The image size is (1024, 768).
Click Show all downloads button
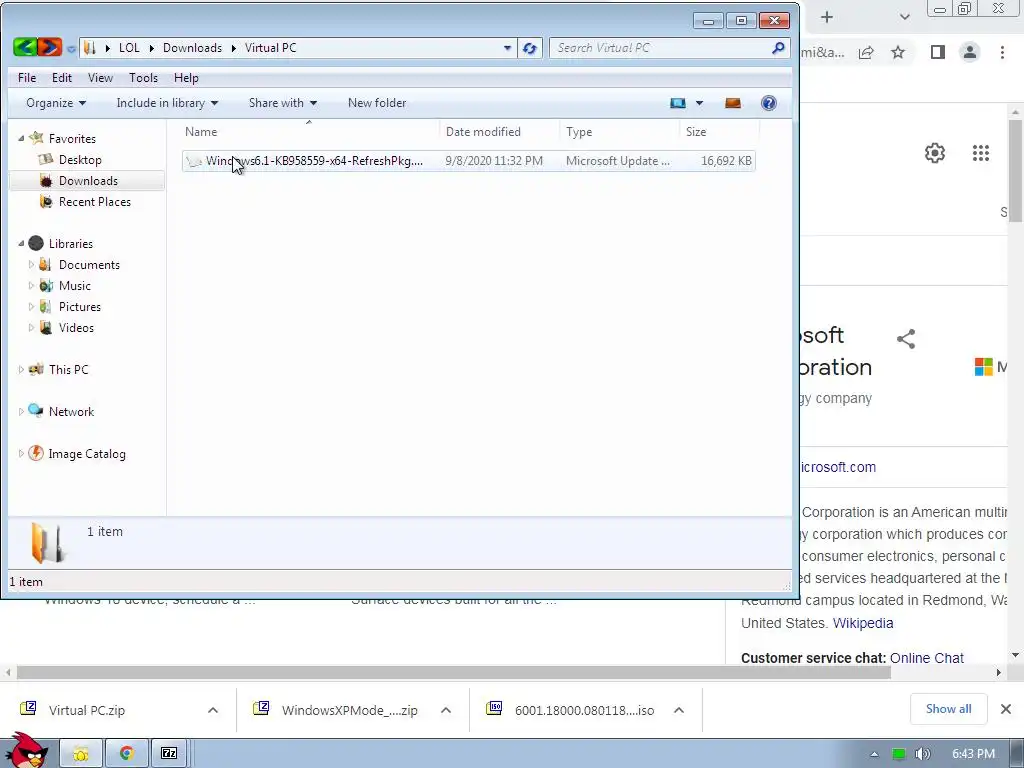tap(948, 709)
